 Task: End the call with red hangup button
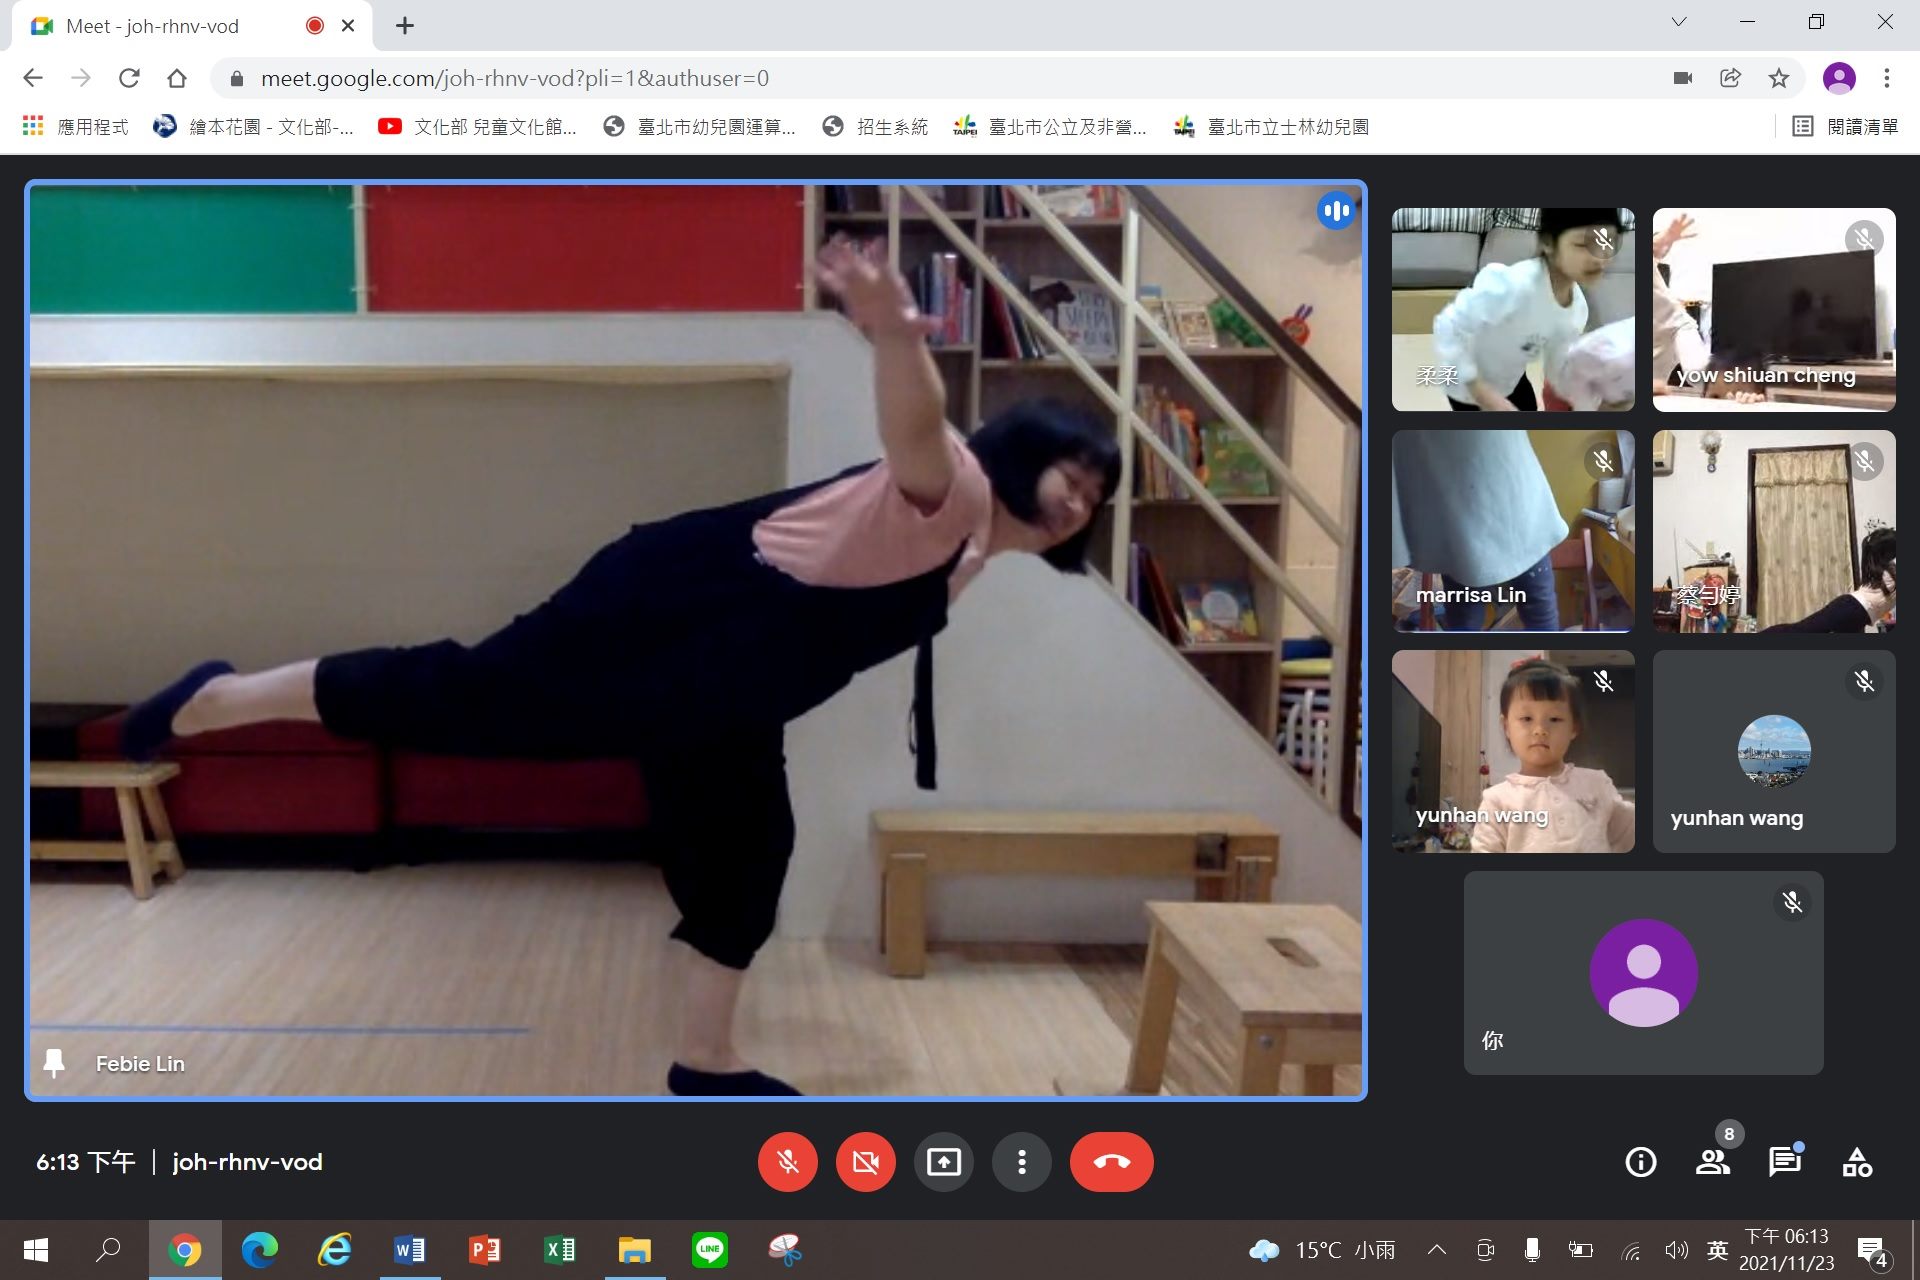pos(1111,1162)
